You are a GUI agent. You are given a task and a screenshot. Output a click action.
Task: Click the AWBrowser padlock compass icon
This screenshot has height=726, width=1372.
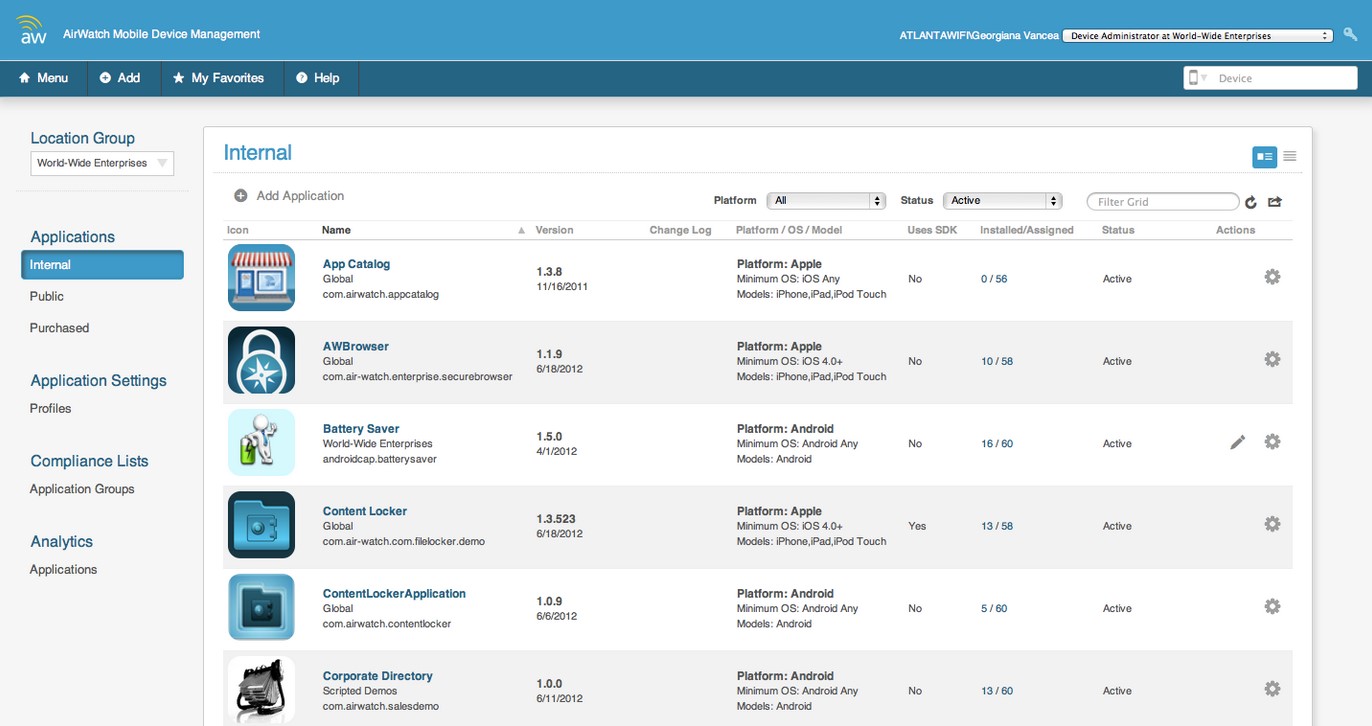pyautogui.click(x=261, y=360)
